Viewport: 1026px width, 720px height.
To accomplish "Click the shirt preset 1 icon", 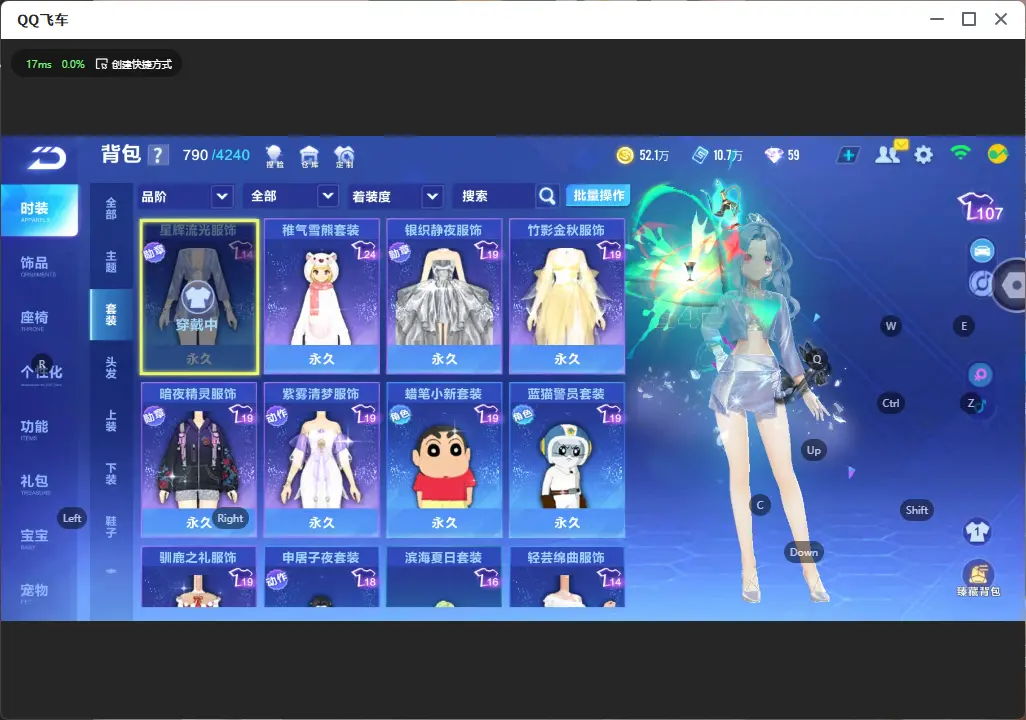I will click(977, 531).
